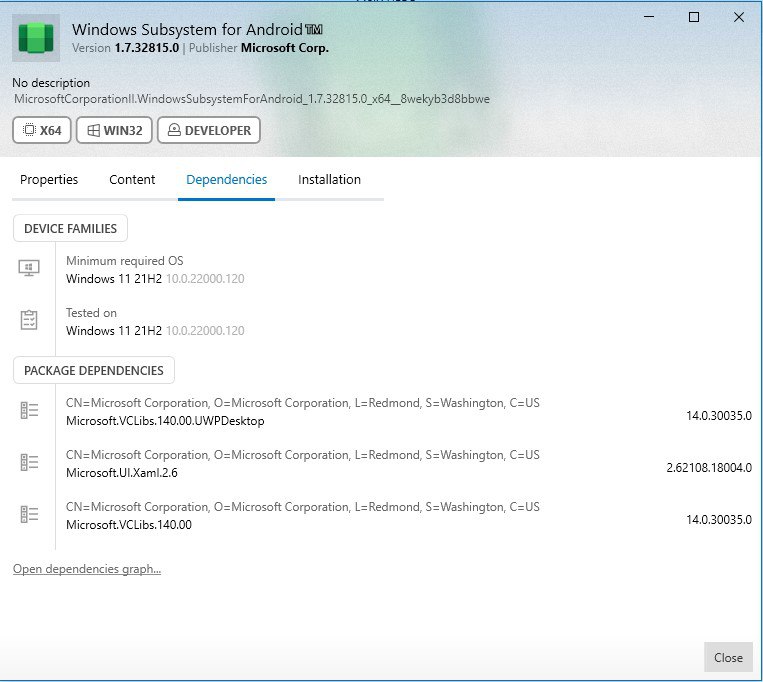
Task: Click the No description text
Action: [51, 83]
